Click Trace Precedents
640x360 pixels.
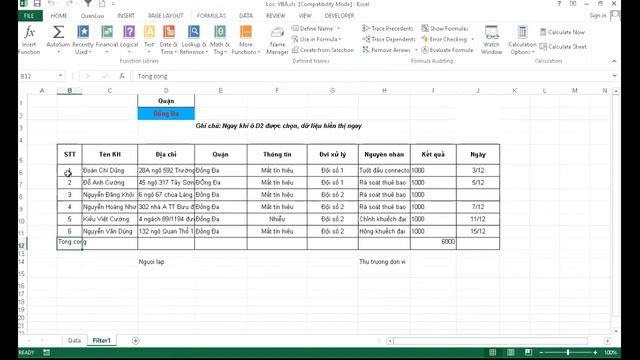[x=388, y=29]
